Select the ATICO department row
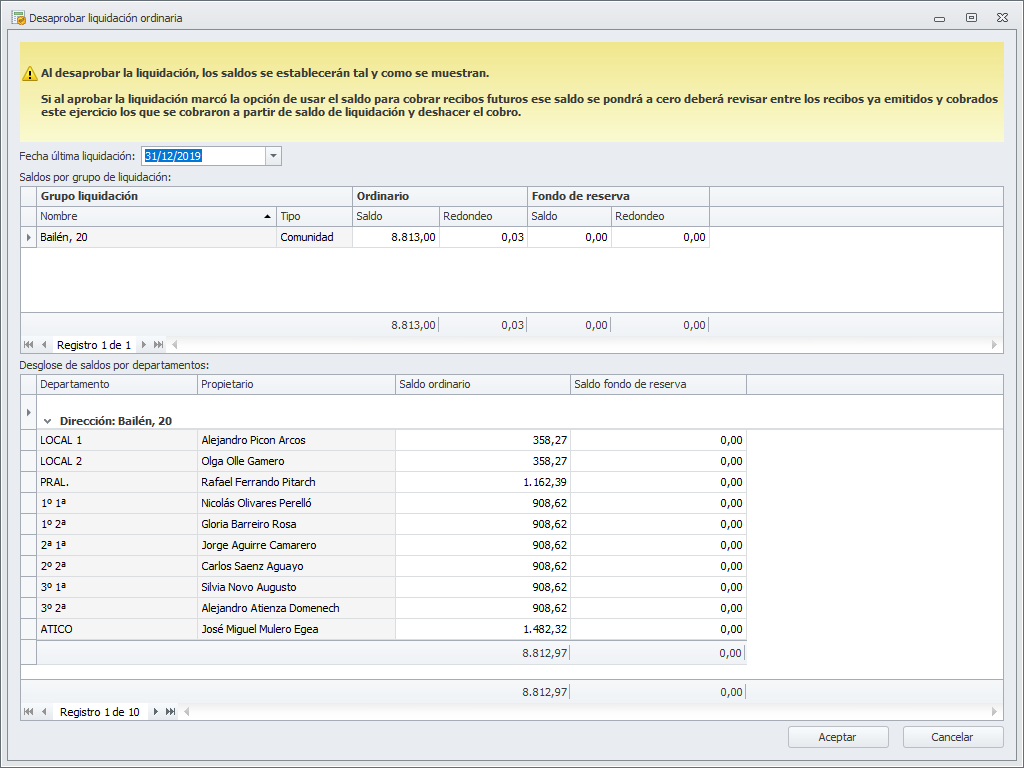This screenshot has width=1024, height=768. click(x=116, y=630)
